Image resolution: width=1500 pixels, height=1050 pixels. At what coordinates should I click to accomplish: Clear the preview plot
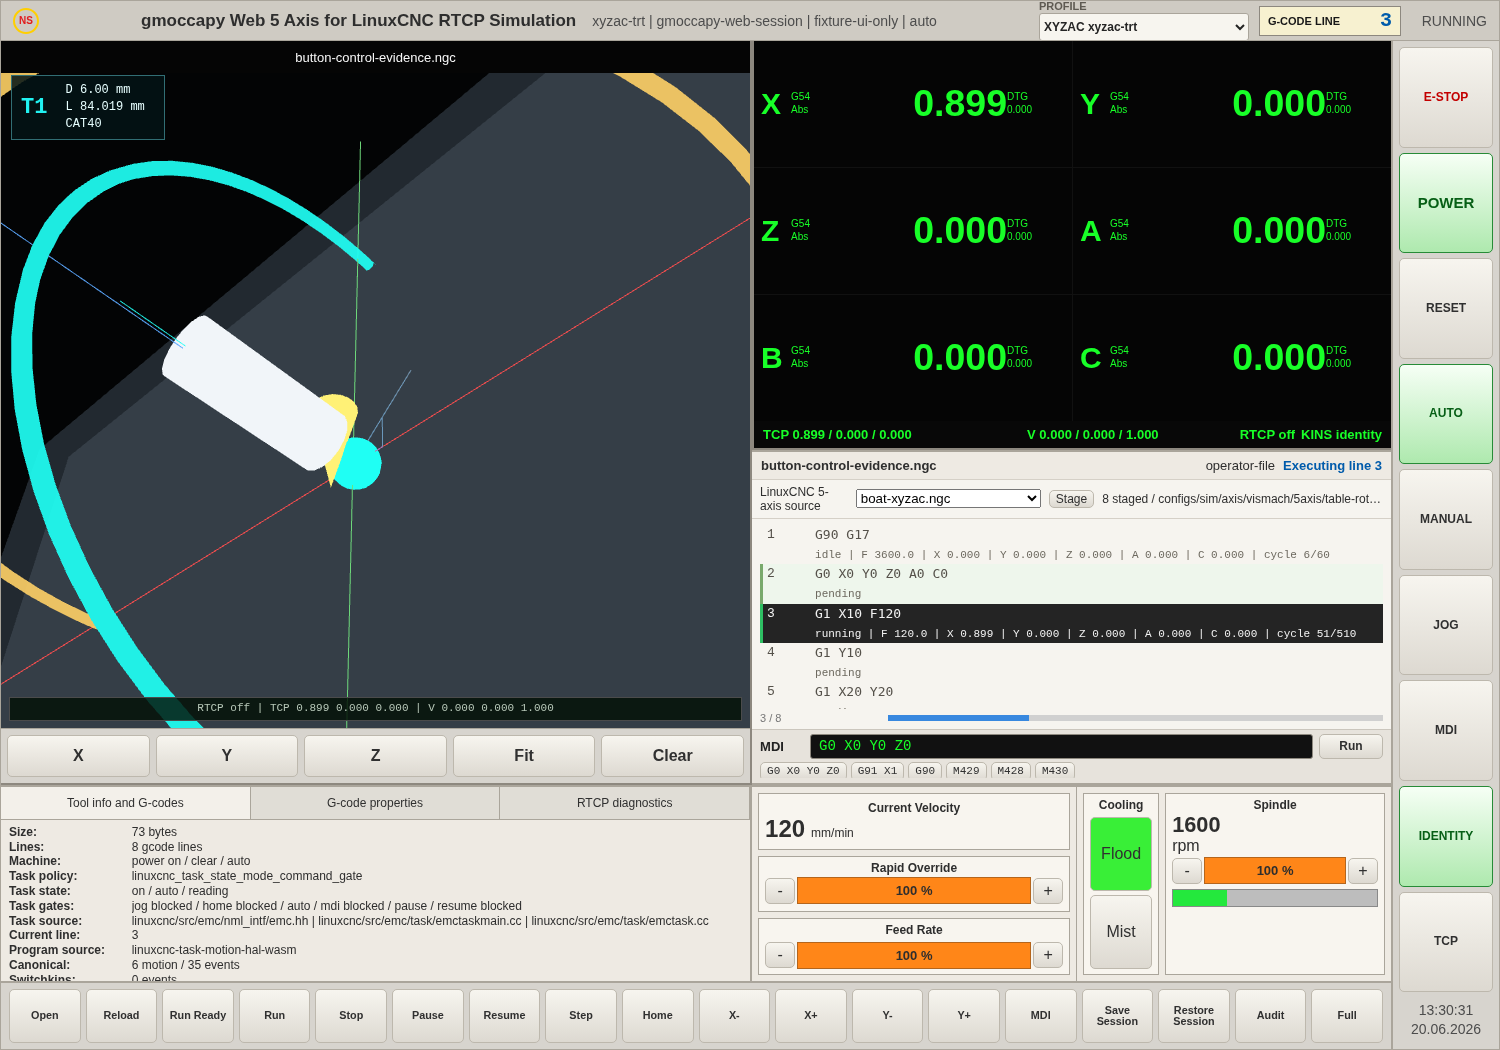tap(673, 756)
